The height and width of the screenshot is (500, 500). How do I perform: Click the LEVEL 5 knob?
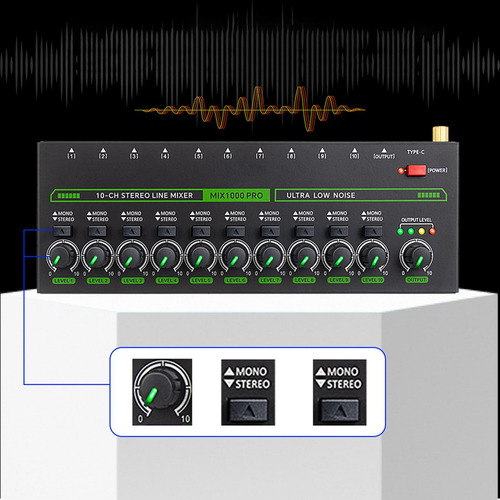click(201, 256)
